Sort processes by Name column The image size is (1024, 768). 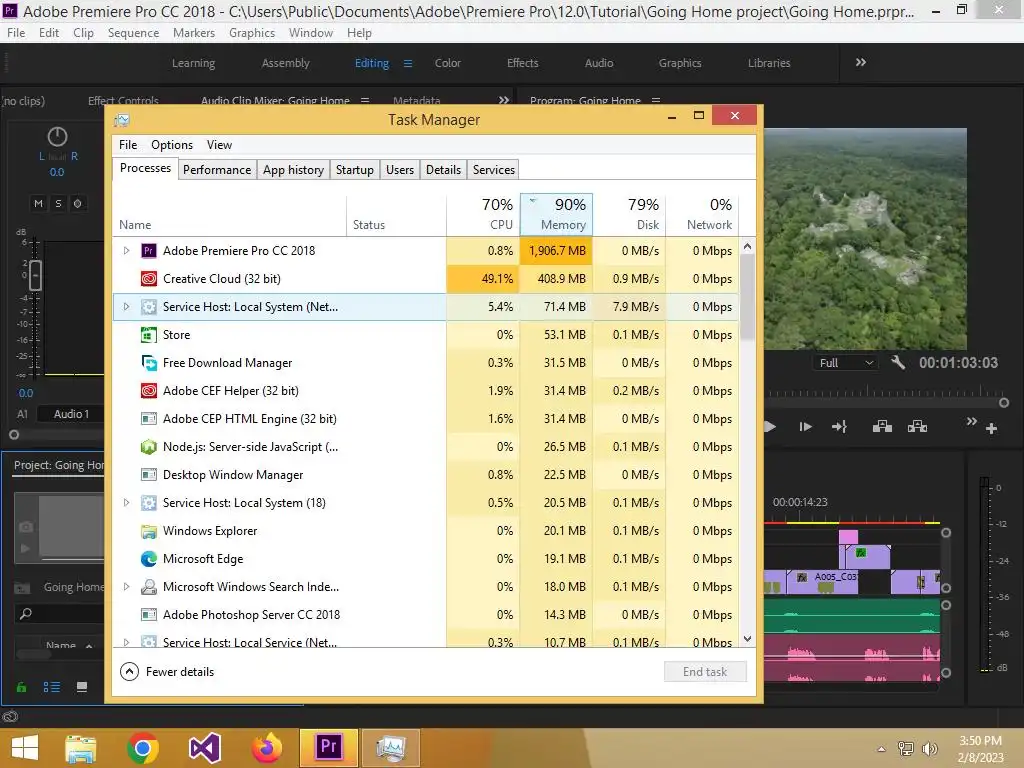pos(229,214)
